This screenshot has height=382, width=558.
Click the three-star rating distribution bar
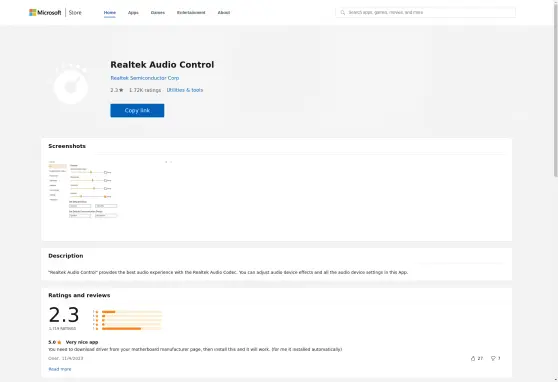(x=131, y=320)
